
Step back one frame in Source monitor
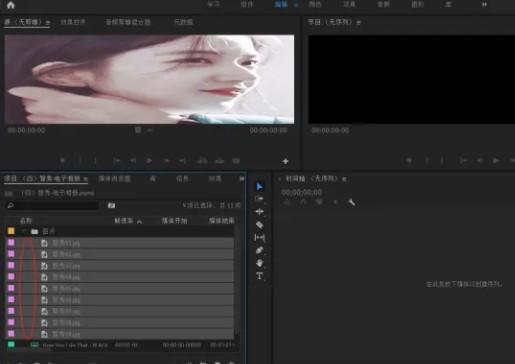(133, 161)
